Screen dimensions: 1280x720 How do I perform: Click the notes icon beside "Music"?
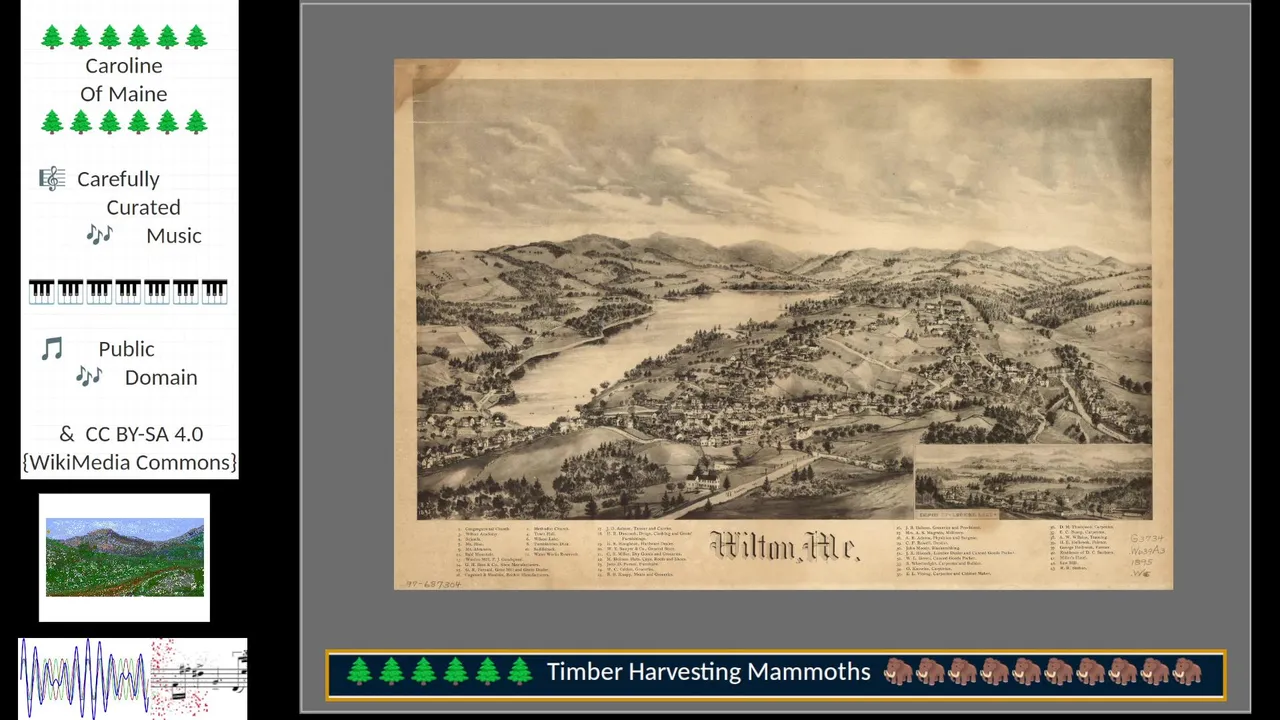[x=99, y=235]
